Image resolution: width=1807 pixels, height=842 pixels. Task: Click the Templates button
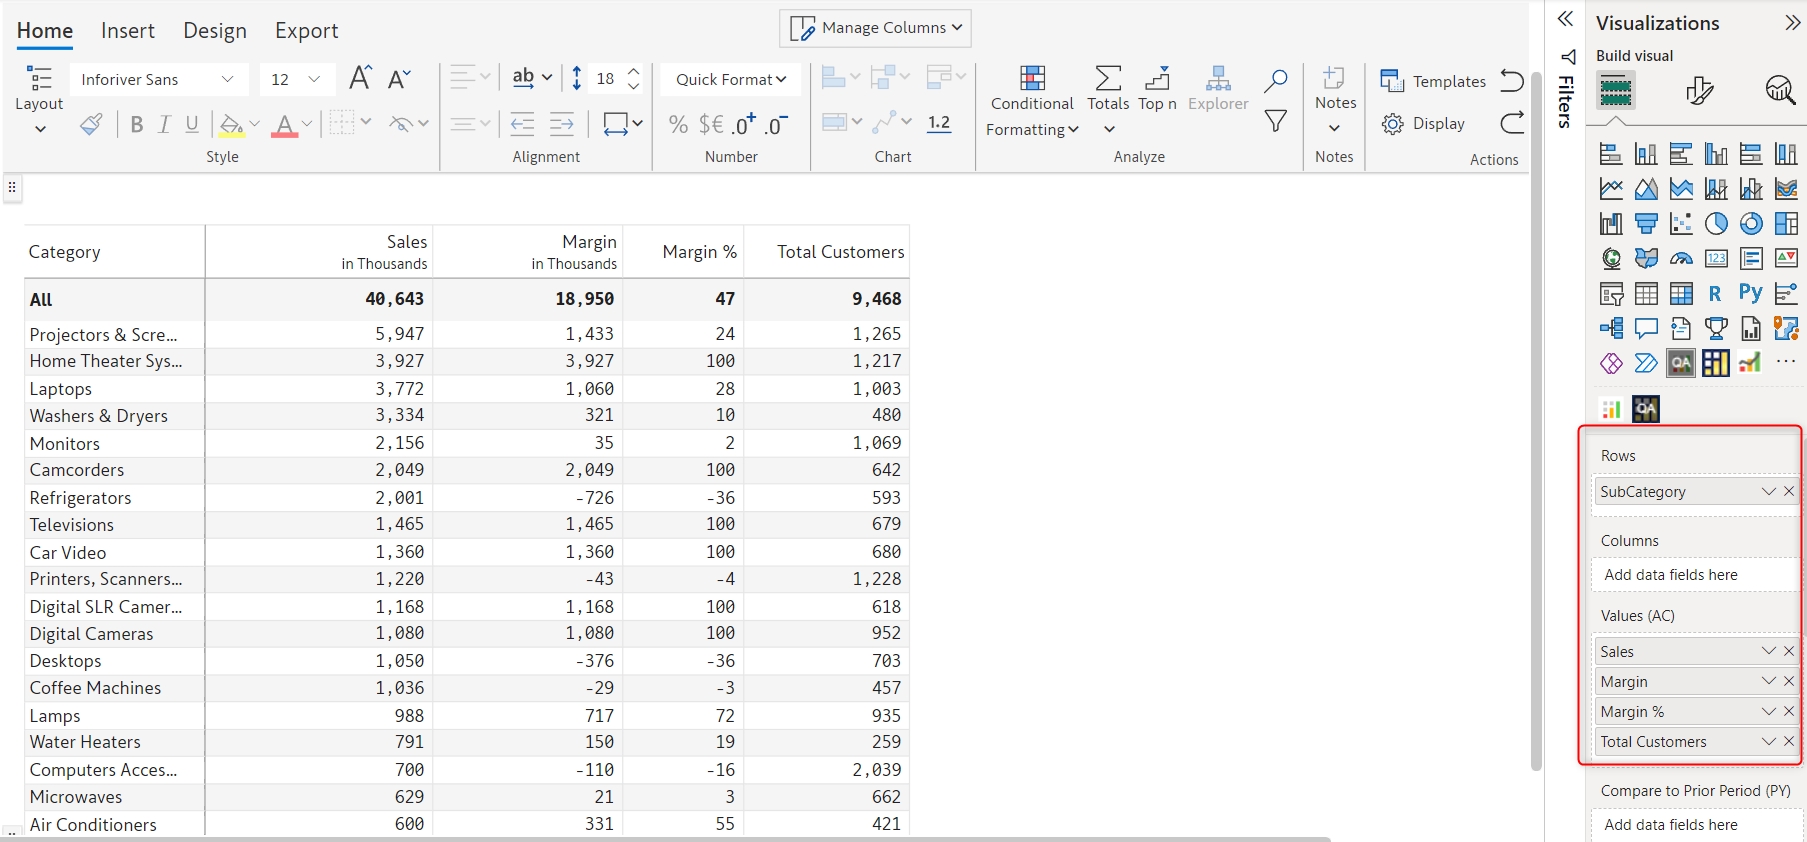[1433, 81]
